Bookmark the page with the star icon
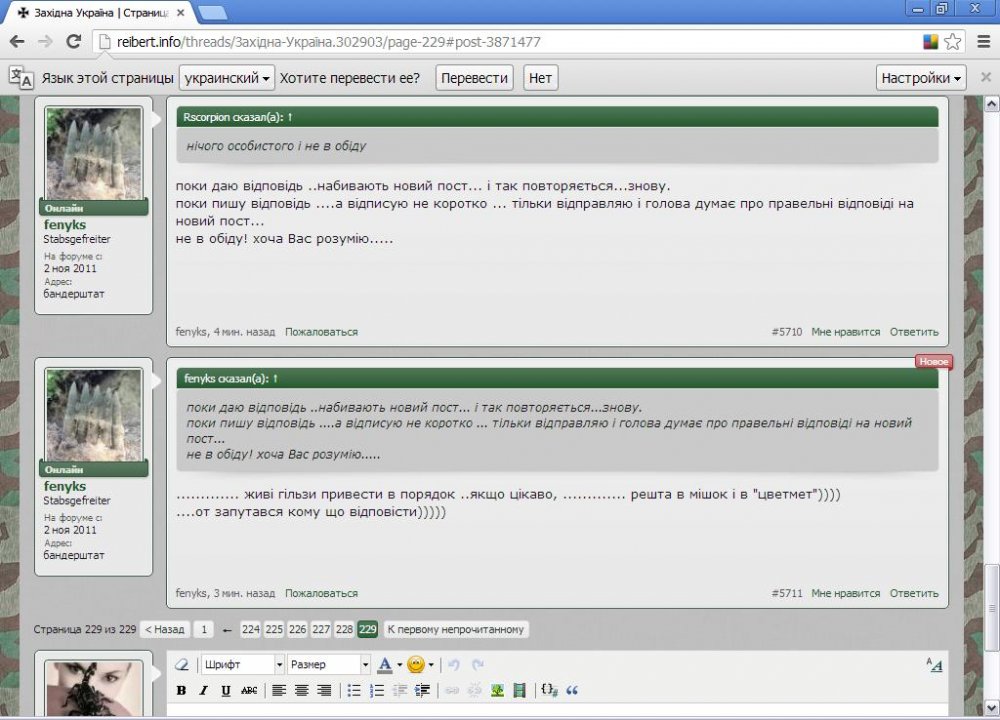Viewport: 1000px width, 720px height. coord(953,41)
